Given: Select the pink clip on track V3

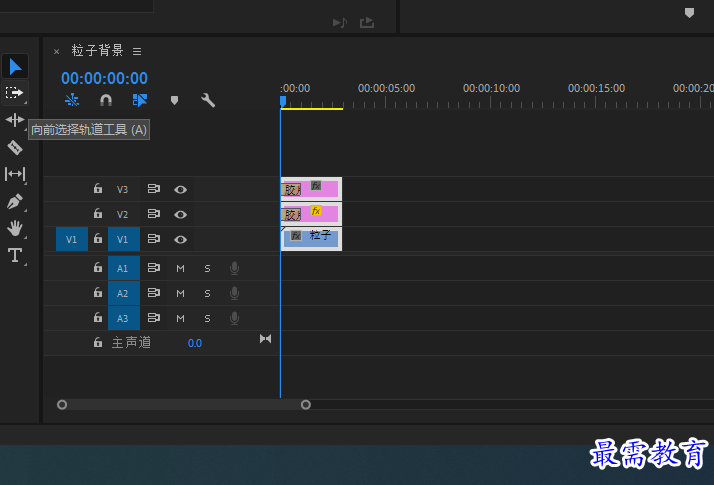Looking at the screenshot, I should pos(311,189).
